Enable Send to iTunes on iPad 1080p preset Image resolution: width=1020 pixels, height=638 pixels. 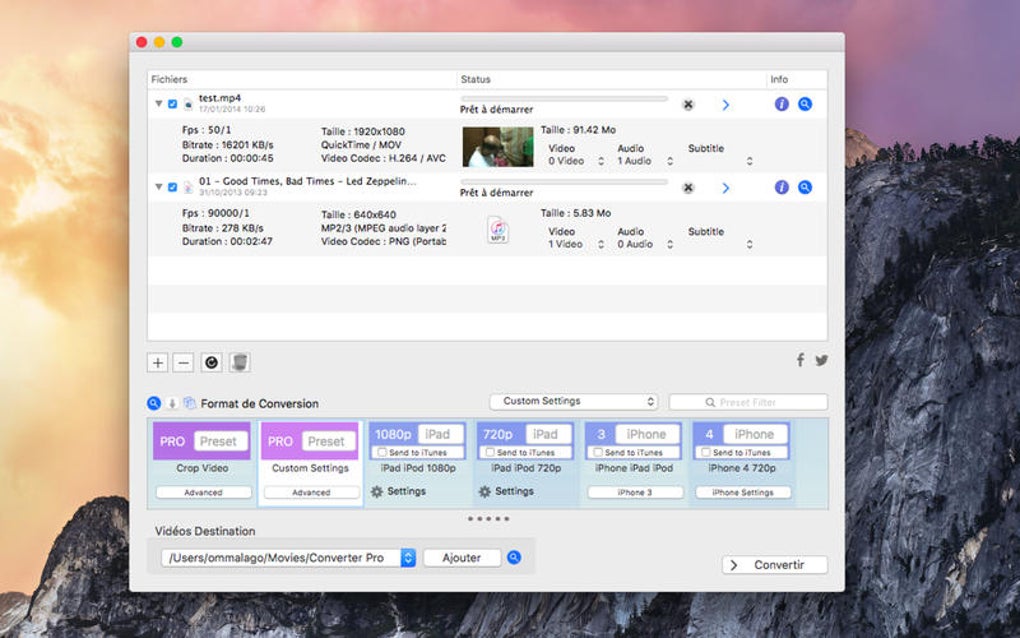[382, 453]
